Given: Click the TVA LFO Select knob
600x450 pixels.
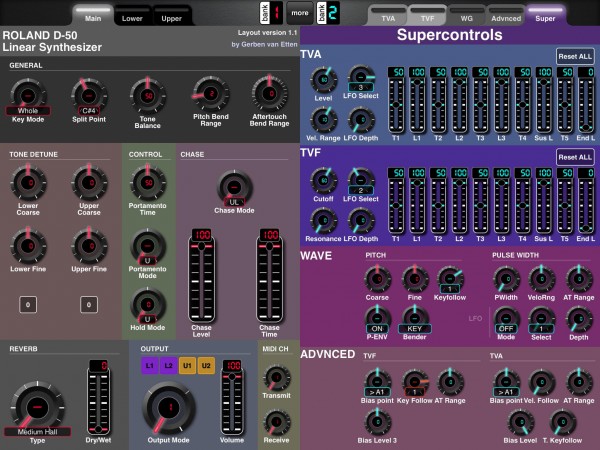Looking at the screenshot, I should click(x=361, y=78).
